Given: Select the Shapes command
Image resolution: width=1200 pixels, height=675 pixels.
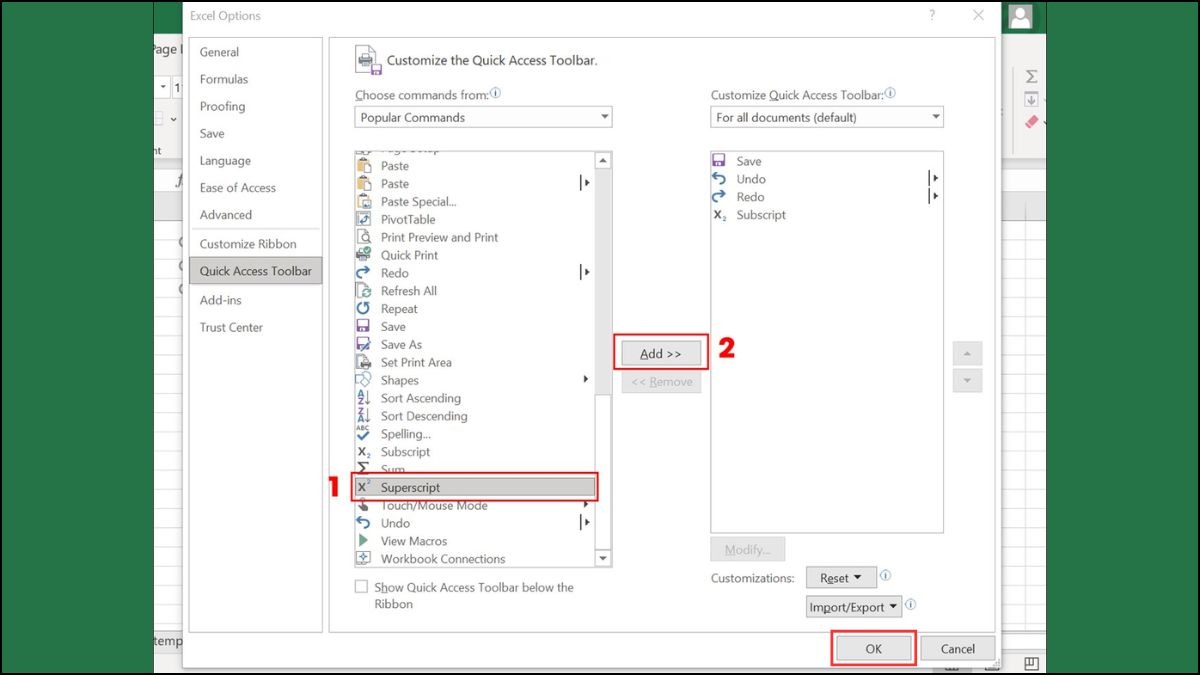Looking at the screenshot, I should (x=474, y=381).
